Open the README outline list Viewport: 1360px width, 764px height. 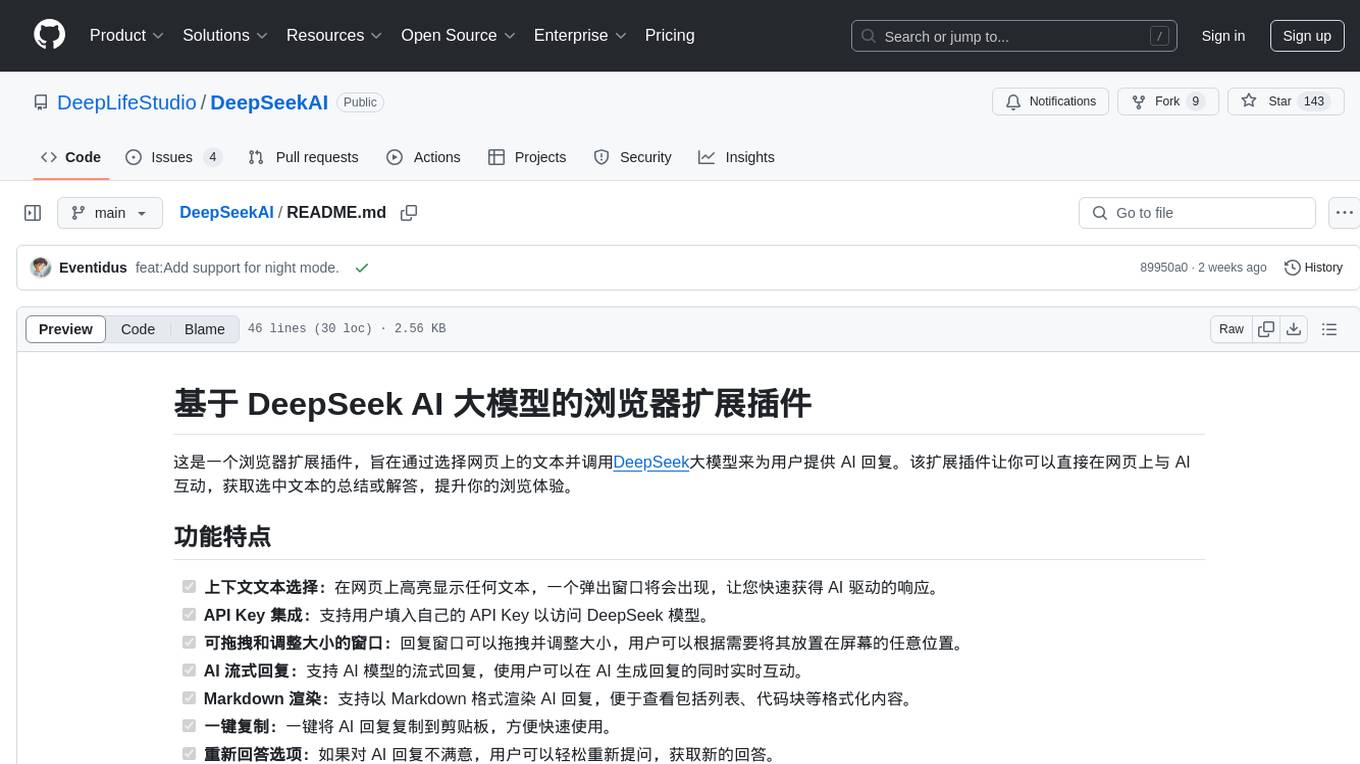coord(1329,329)
